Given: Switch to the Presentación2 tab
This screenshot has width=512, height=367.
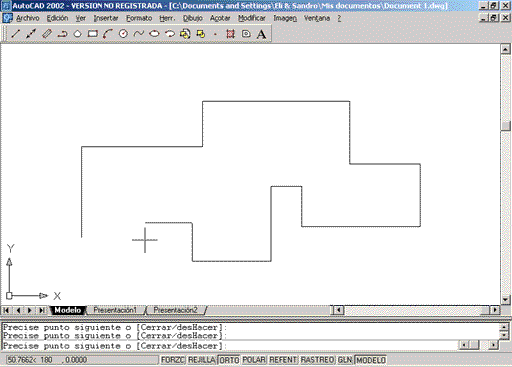Looking at the screenshot, I should pos(175,310).
